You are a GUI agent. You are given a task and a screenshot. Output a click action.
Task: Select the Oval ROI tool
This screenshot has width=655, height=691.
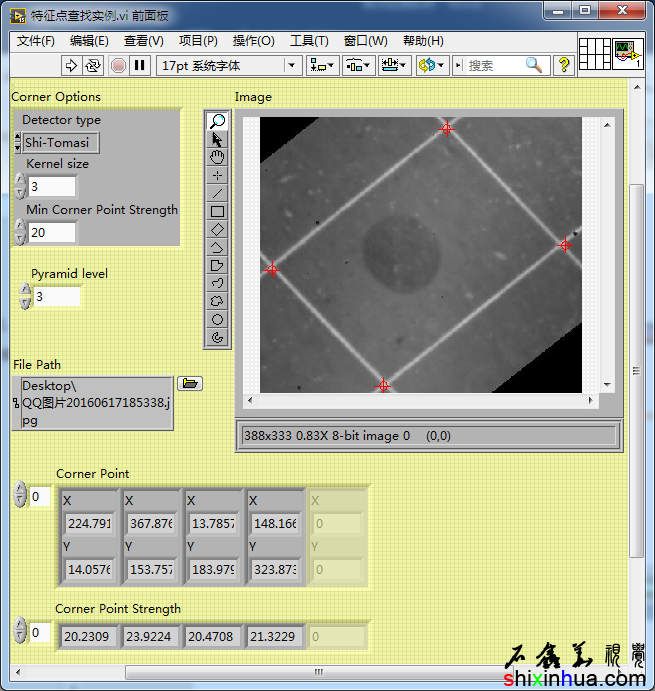click(217, 319)
